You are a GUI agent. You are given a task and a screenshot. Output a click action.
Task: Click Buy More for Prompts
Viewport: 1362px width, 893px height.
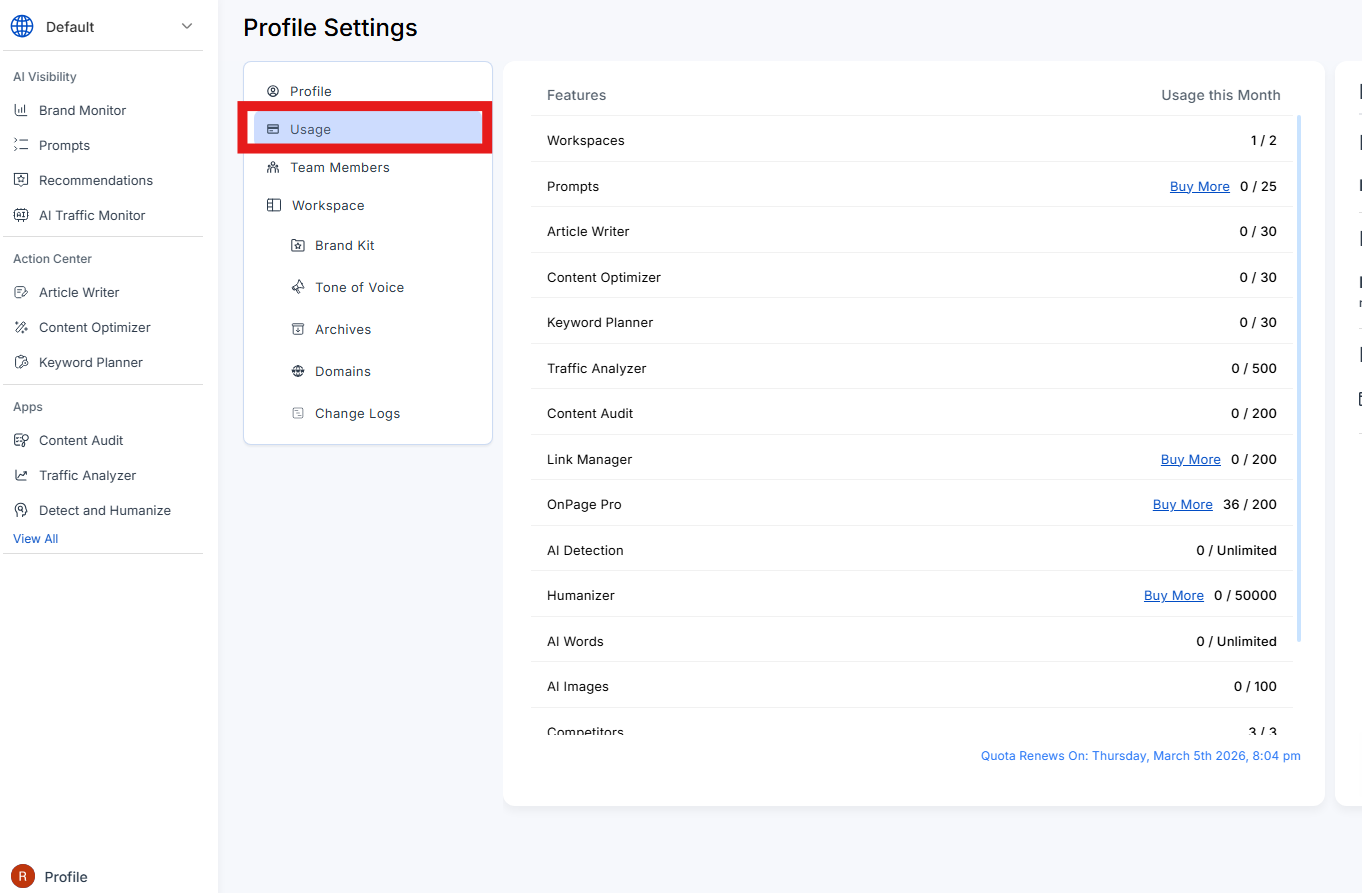[1199, 187]
